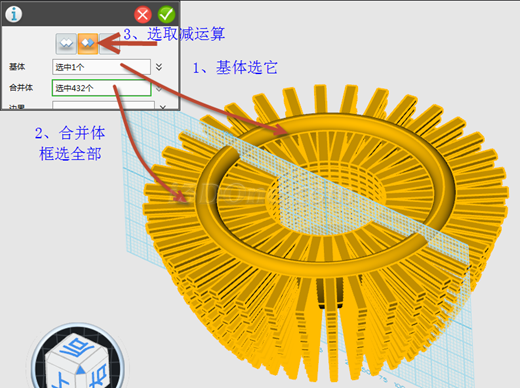Viewport: 520px width, 388px height.
Task: Expand the chevron beside 边界 field
Action: (x=162, y=107)
